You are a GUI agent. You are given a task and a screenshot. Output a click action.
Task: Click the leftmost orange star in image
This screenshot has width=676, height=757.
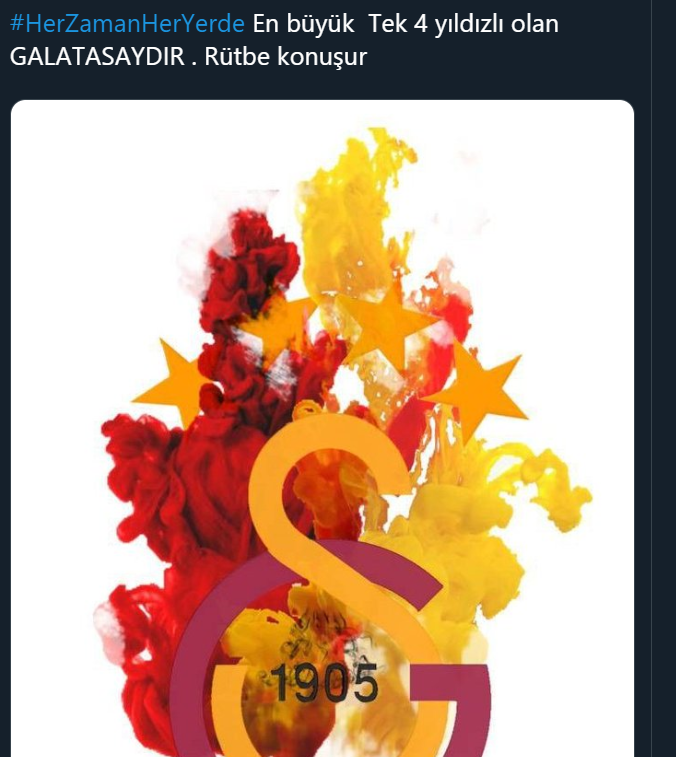[x=170, y=381]
